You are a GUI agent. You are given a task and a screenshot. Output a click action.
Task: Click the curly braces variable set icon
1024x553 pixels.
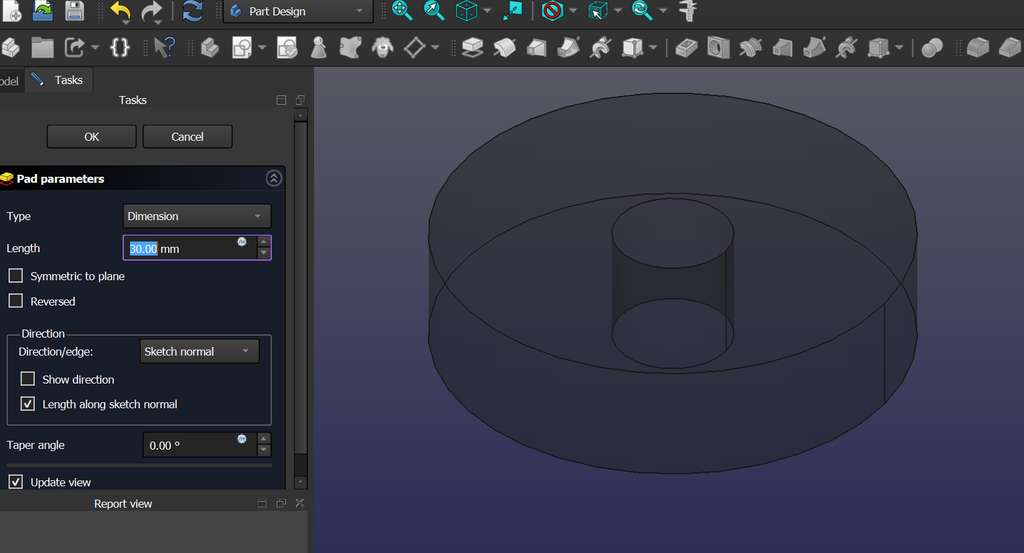tap(120, 48)
